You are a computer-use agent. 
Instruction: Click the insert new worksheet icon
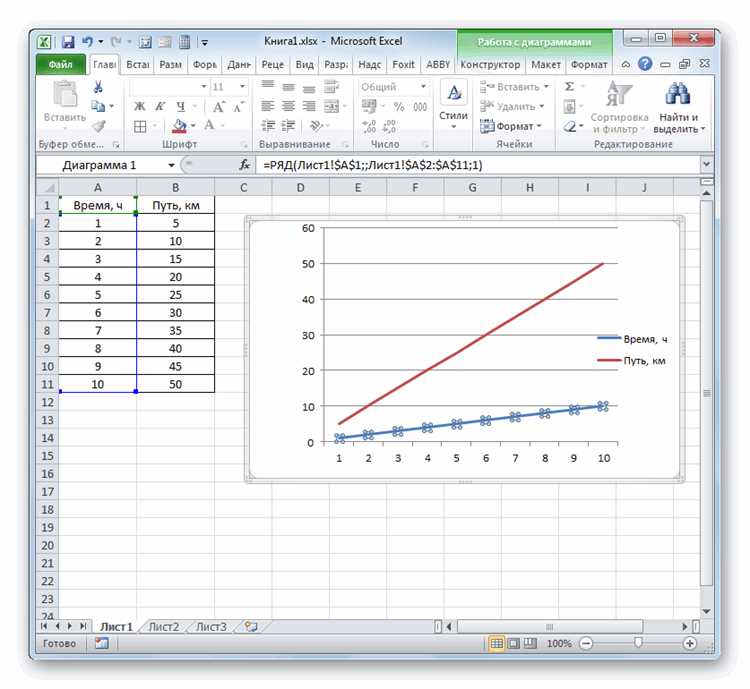tap(251, 626)
